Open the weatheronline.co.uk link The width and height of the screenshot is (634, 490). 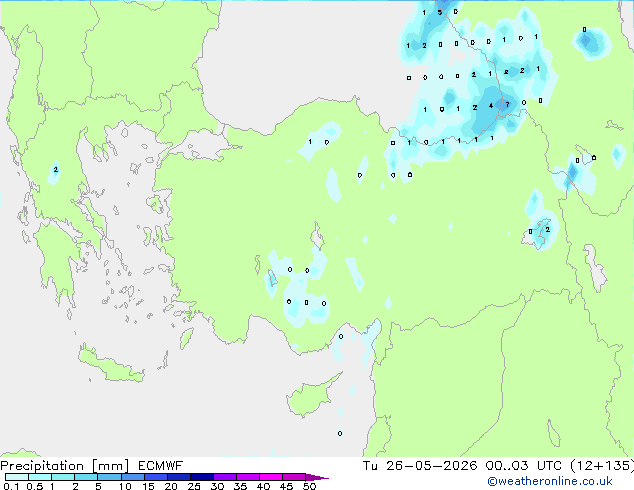tap(550, 481)
